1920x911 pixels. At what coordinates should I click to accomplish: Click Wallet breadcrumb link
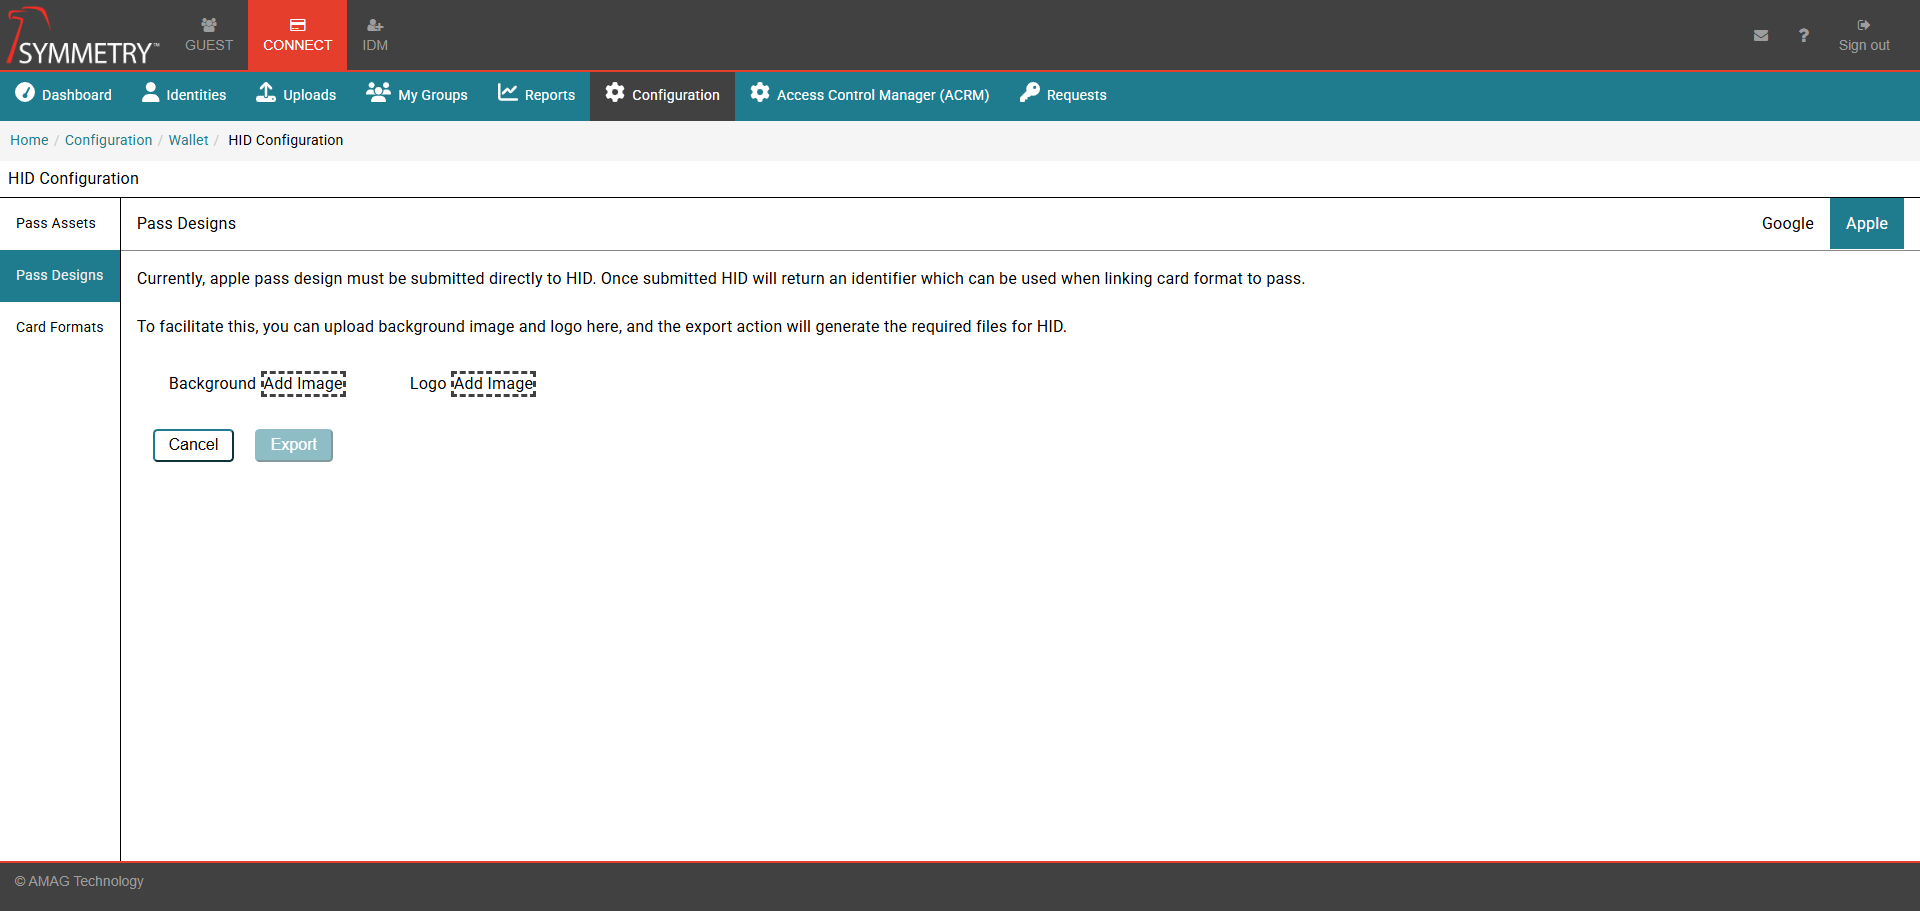[188, 141]
